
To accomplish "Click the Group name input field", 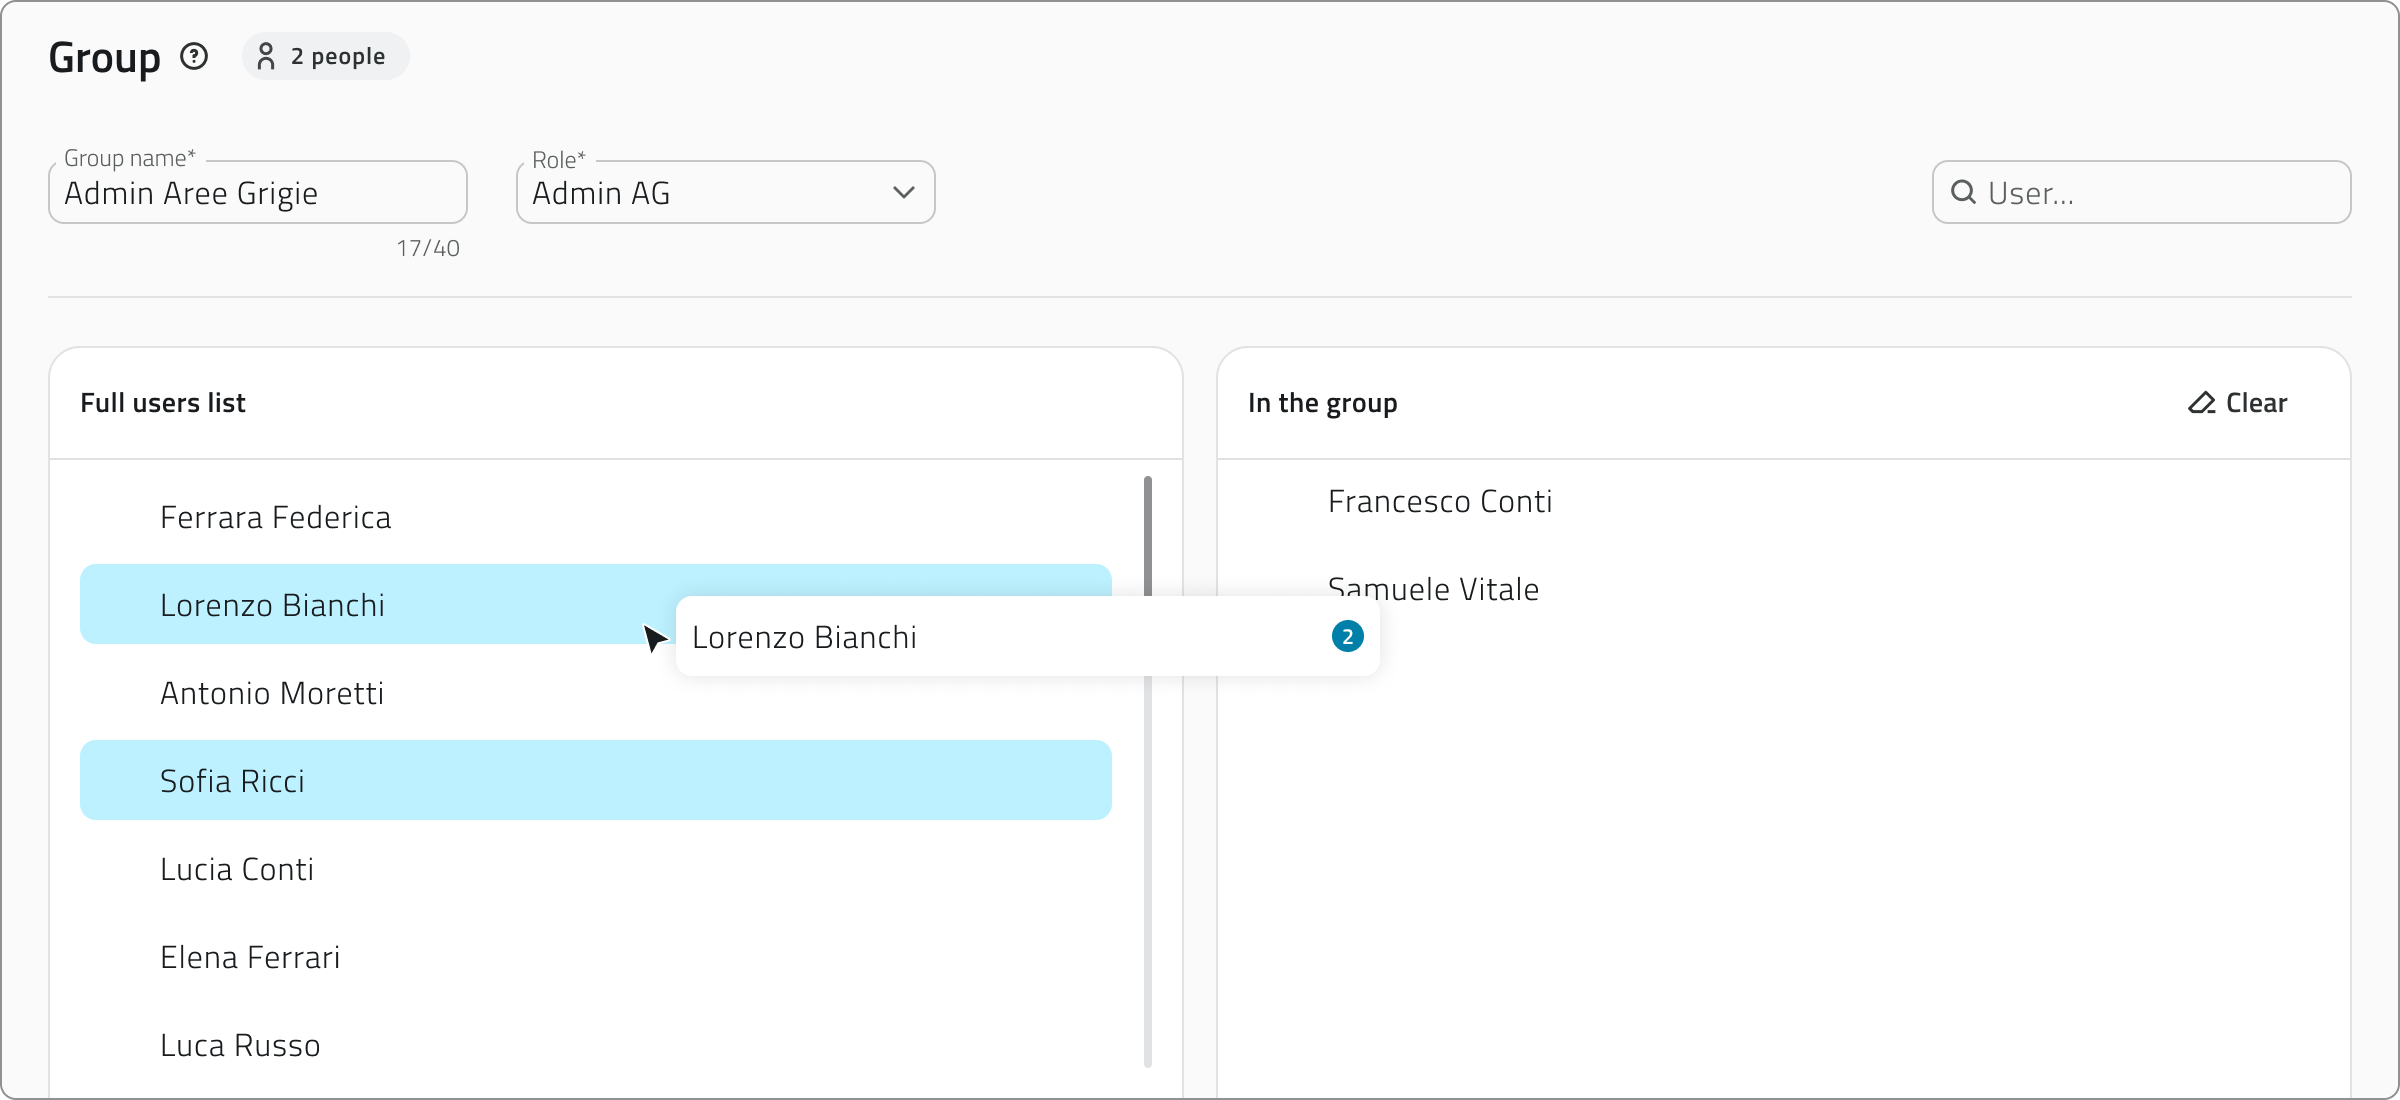I will pos(257,193).
